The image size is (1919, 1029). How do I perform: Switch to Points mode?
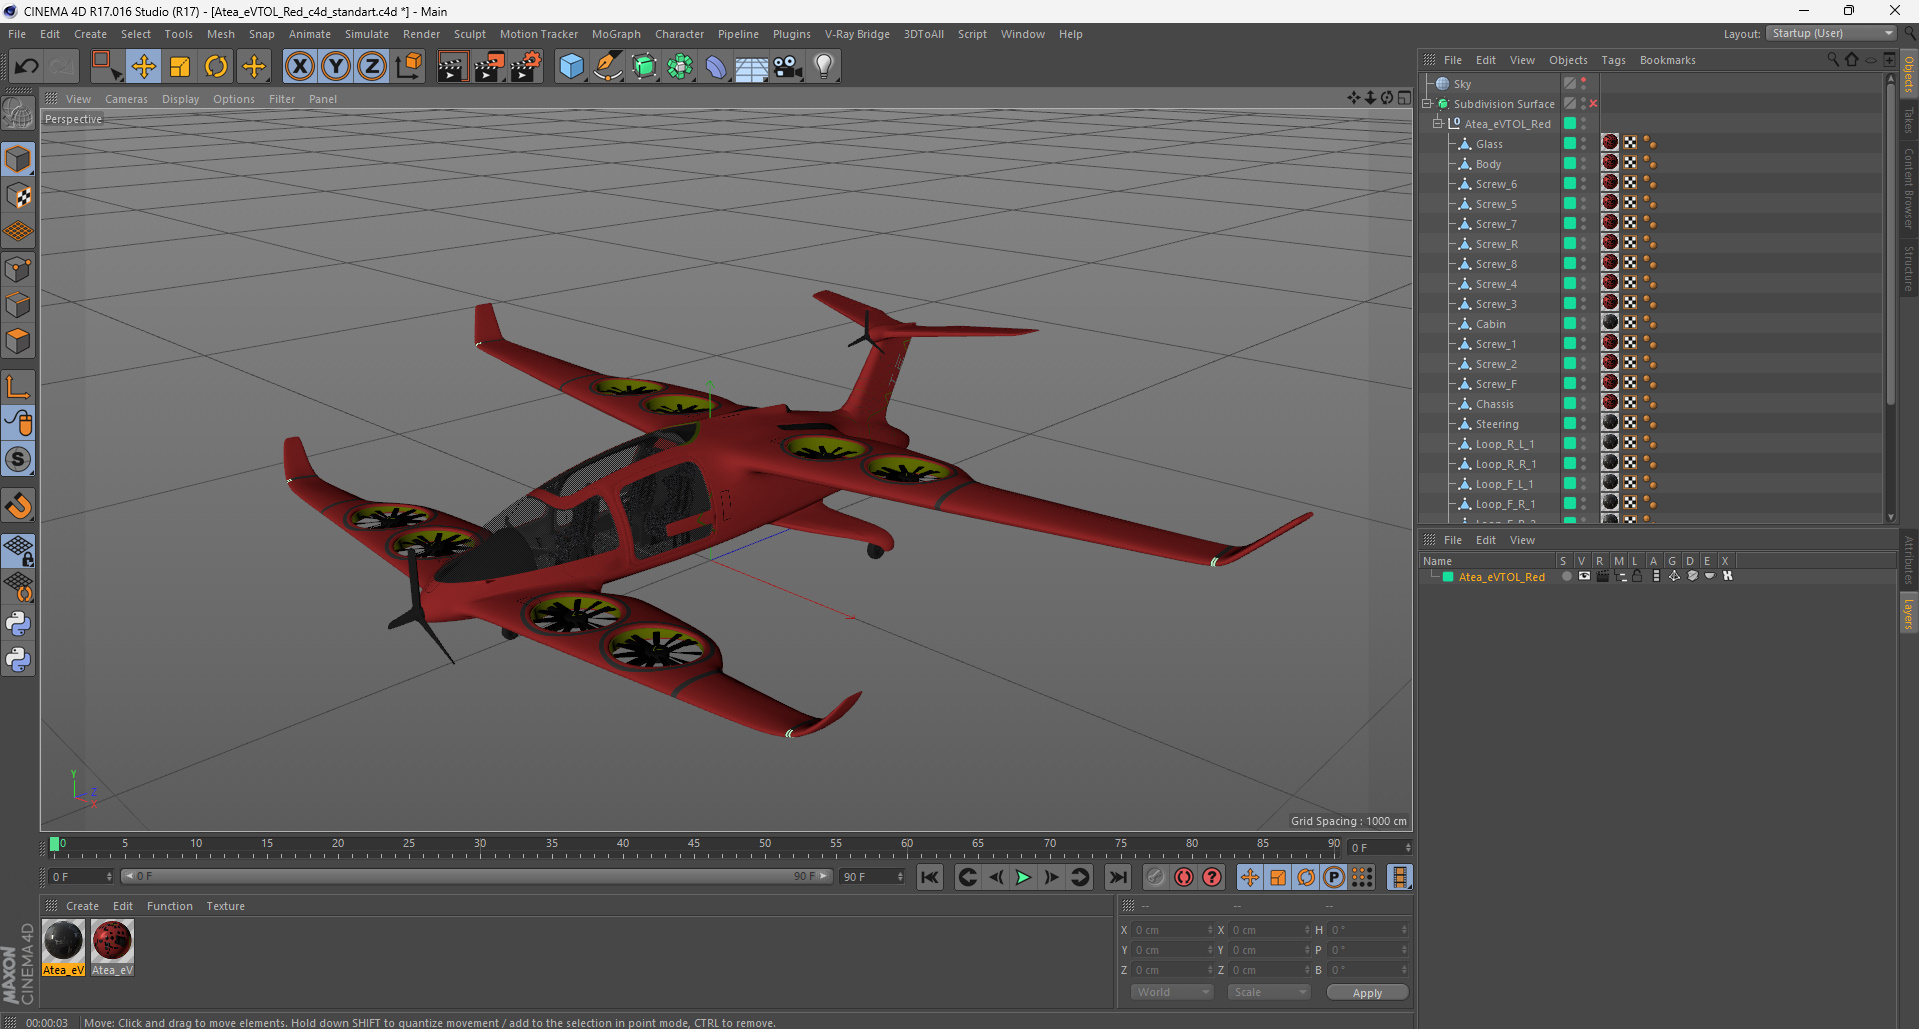tap(18, 269)
